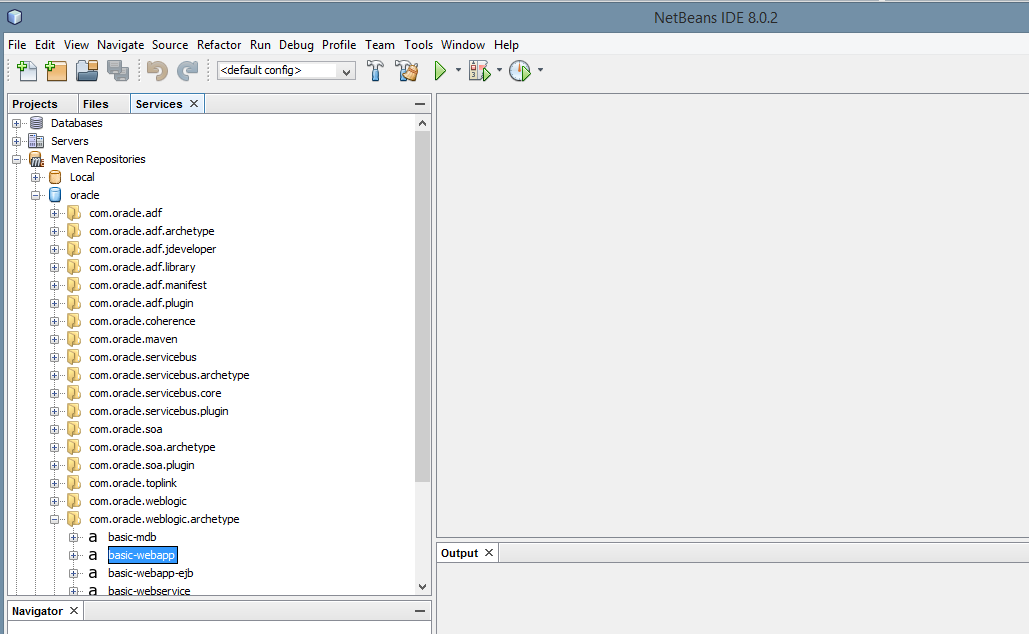Screen dimensions: 1029x634
Task: Click the Clean and Build broom icon
Action: pyautogui.click(x=406, y=71)
